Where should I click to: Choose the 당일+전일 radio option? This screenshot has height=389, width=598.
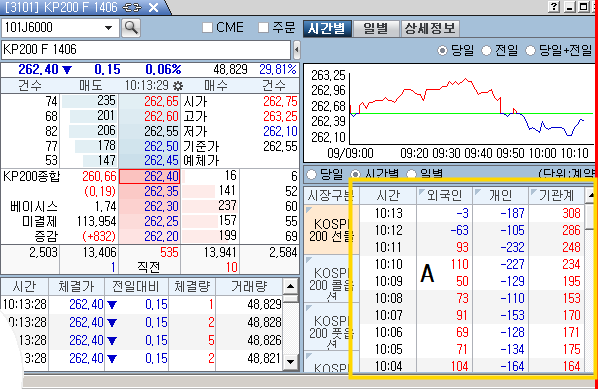point(530,50)
